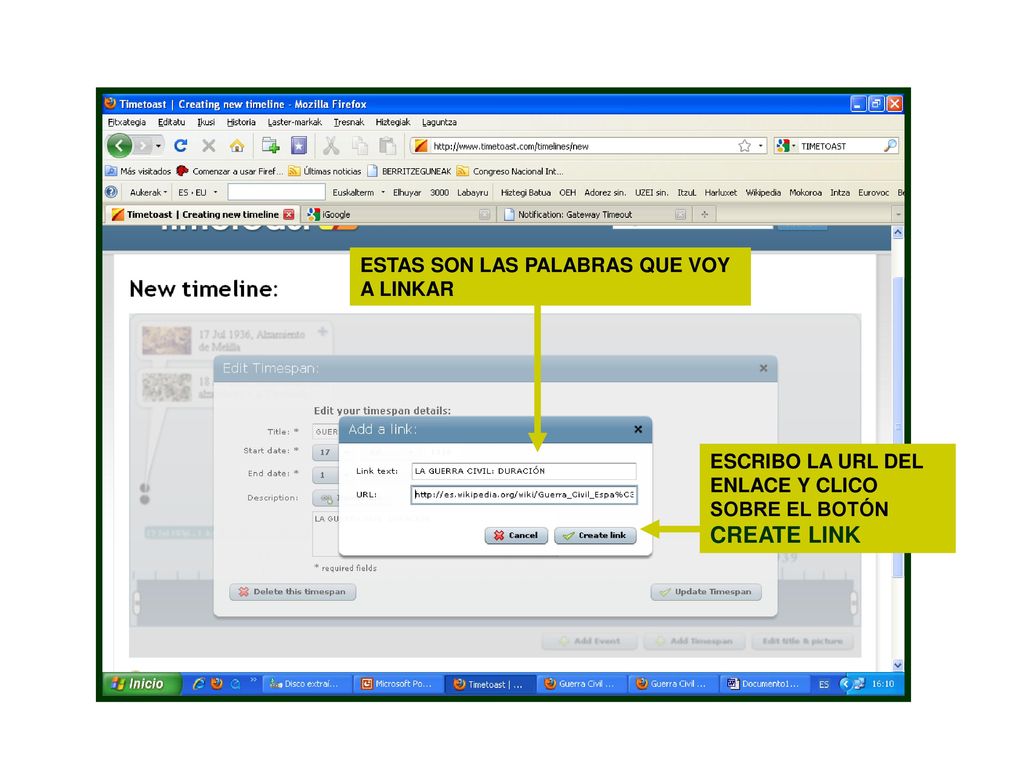Open the BERRITZEGUNEAK bookmark

click(x=409, y=171)
